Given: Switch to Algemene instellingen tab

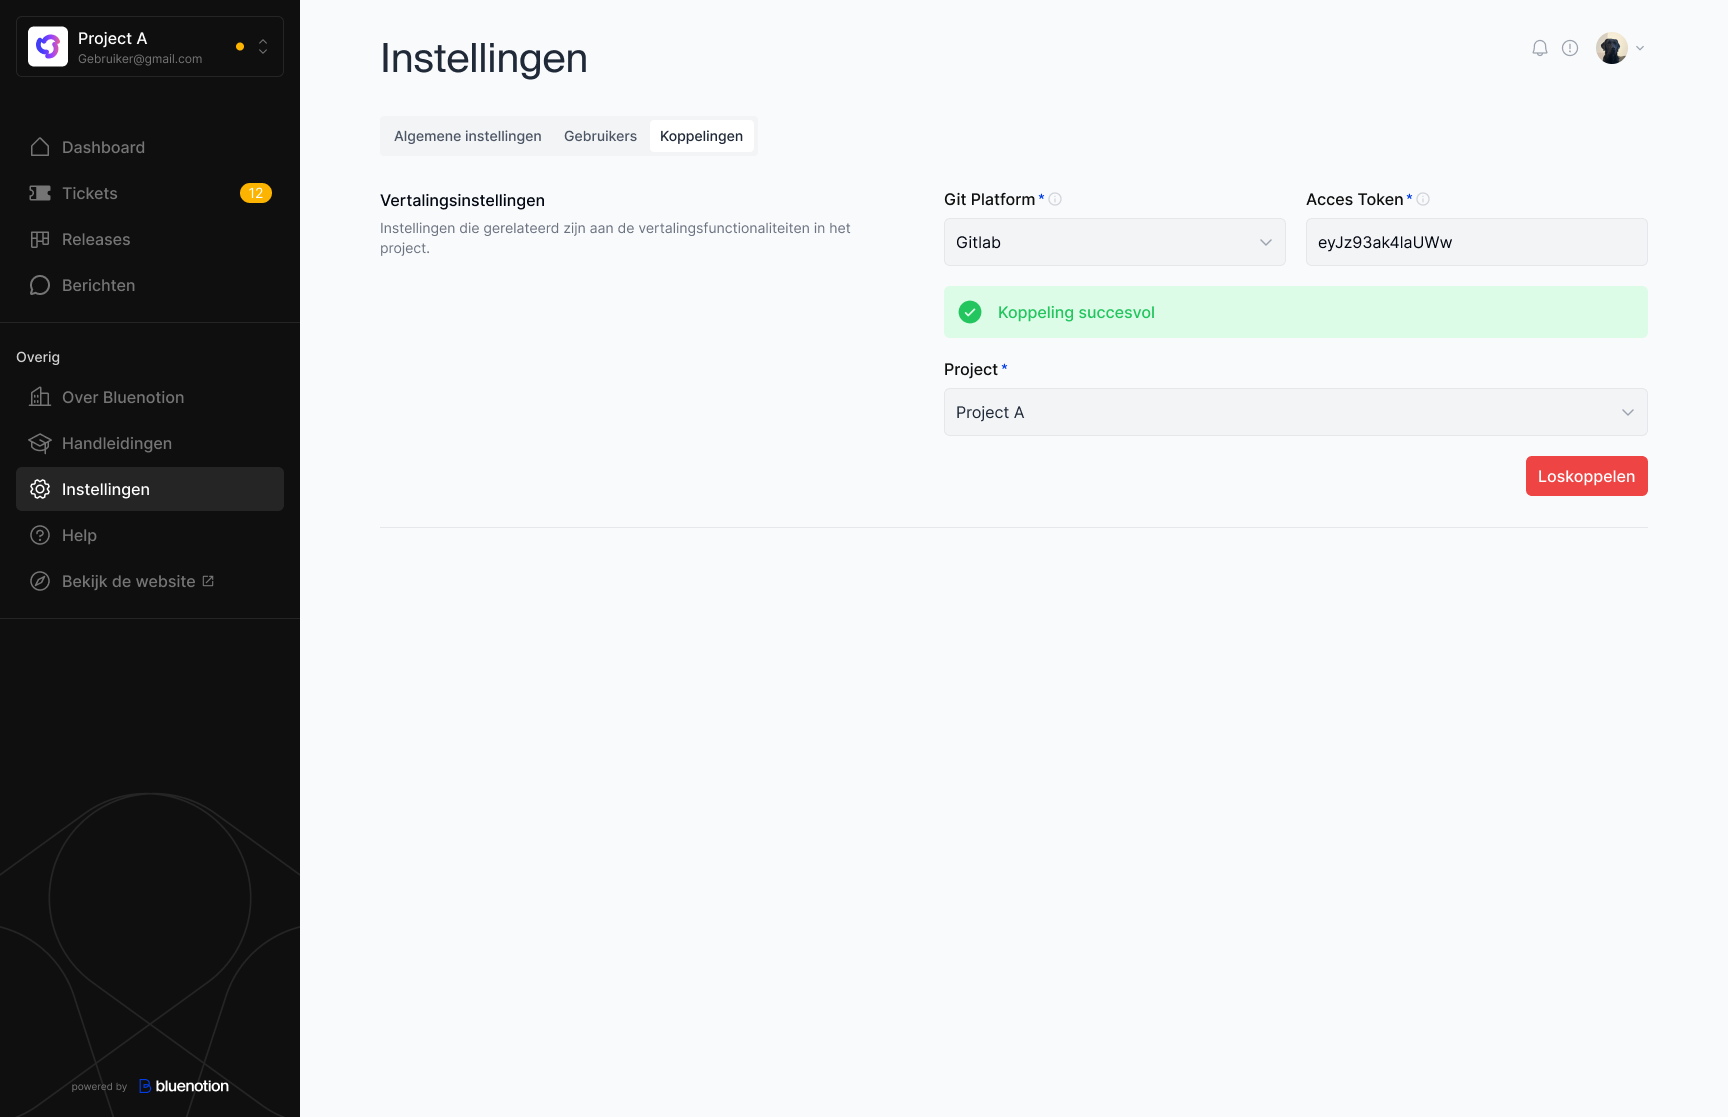Looking at the screenshot, I should pos(467,136).
